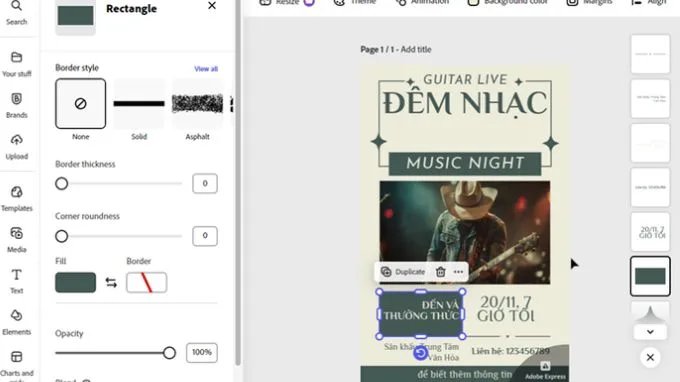
Task: Select the Asphalt border style
Action: 197,104
